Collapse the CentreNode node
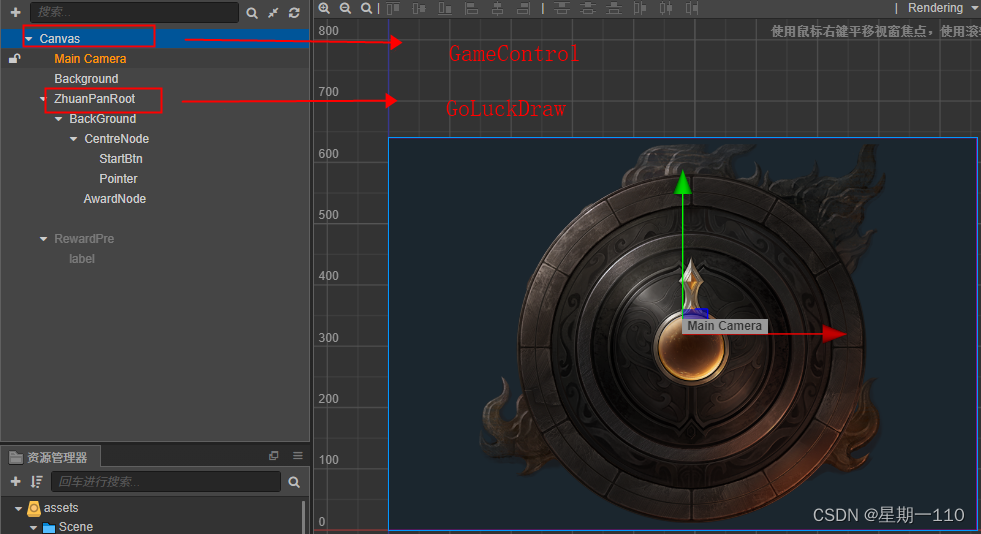 (74, 139)
